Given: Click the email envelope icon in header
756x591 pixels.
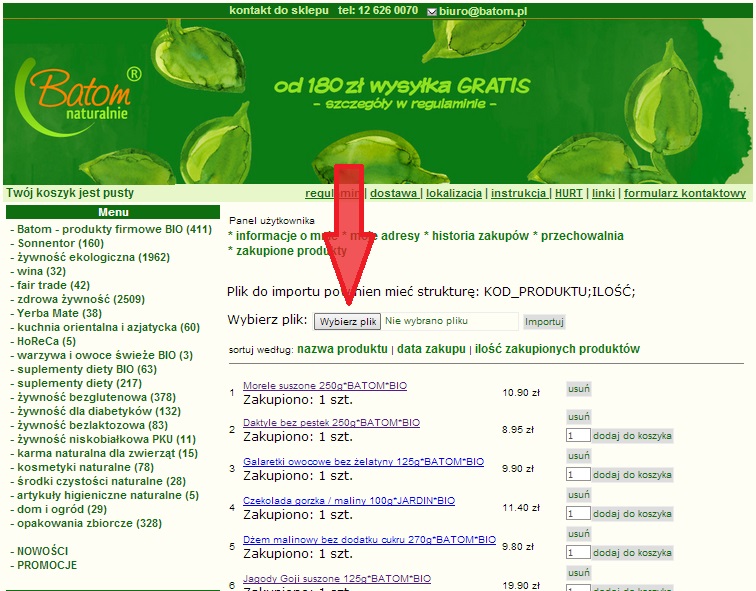Looking at the screenshot, I should point(432,12).
